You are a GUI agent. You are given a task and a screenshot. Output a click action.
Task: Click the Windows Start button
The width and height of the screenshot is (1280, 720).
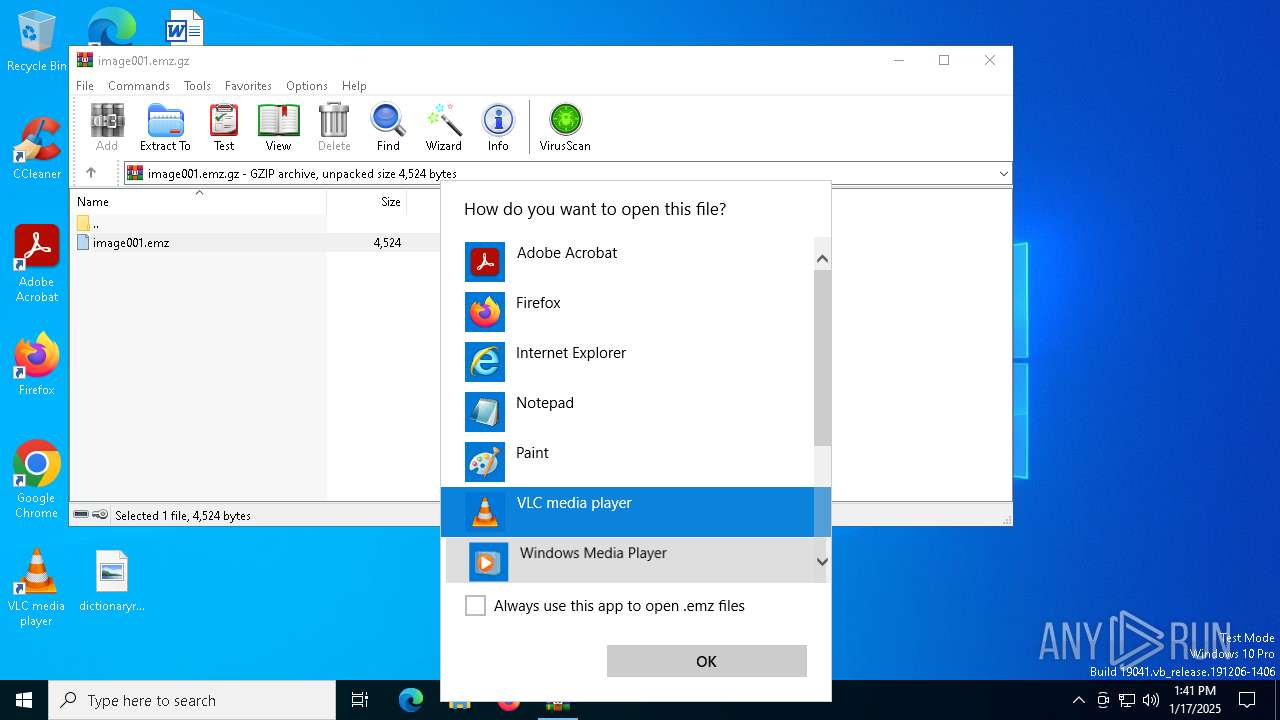[x=24, y=700]
